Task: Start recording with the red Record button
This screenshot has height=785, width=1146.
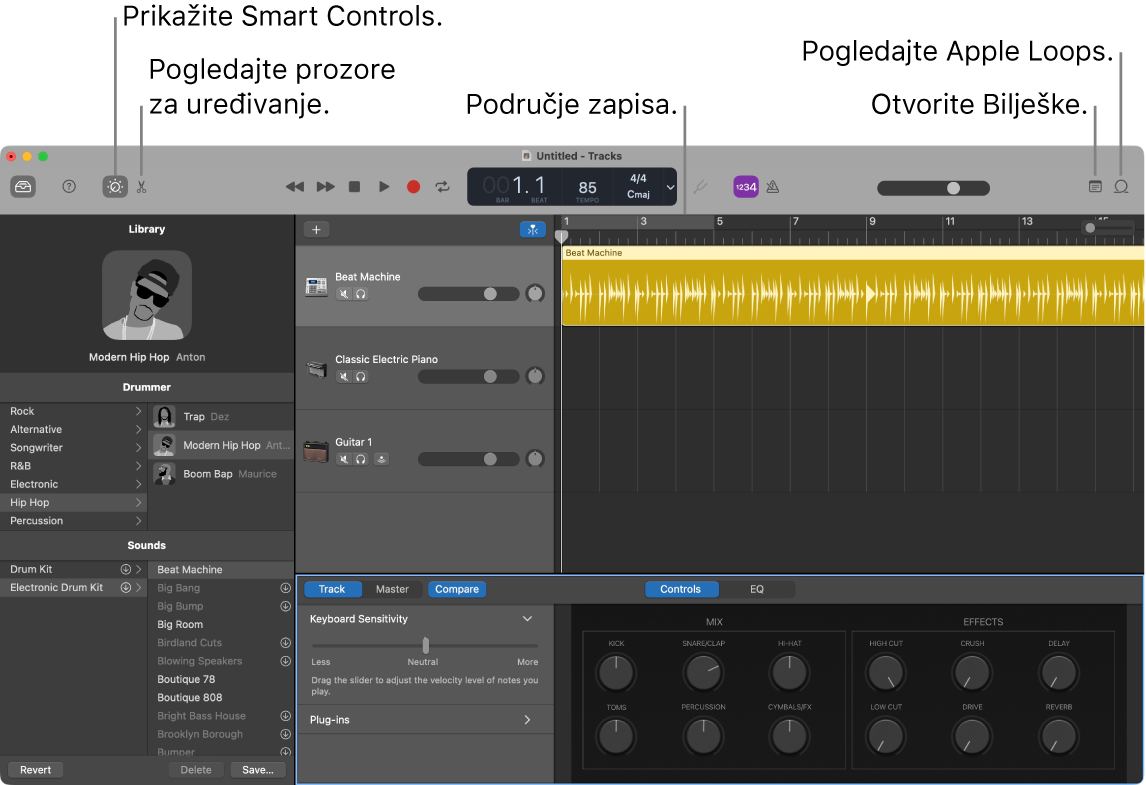Action: point(413,187)
